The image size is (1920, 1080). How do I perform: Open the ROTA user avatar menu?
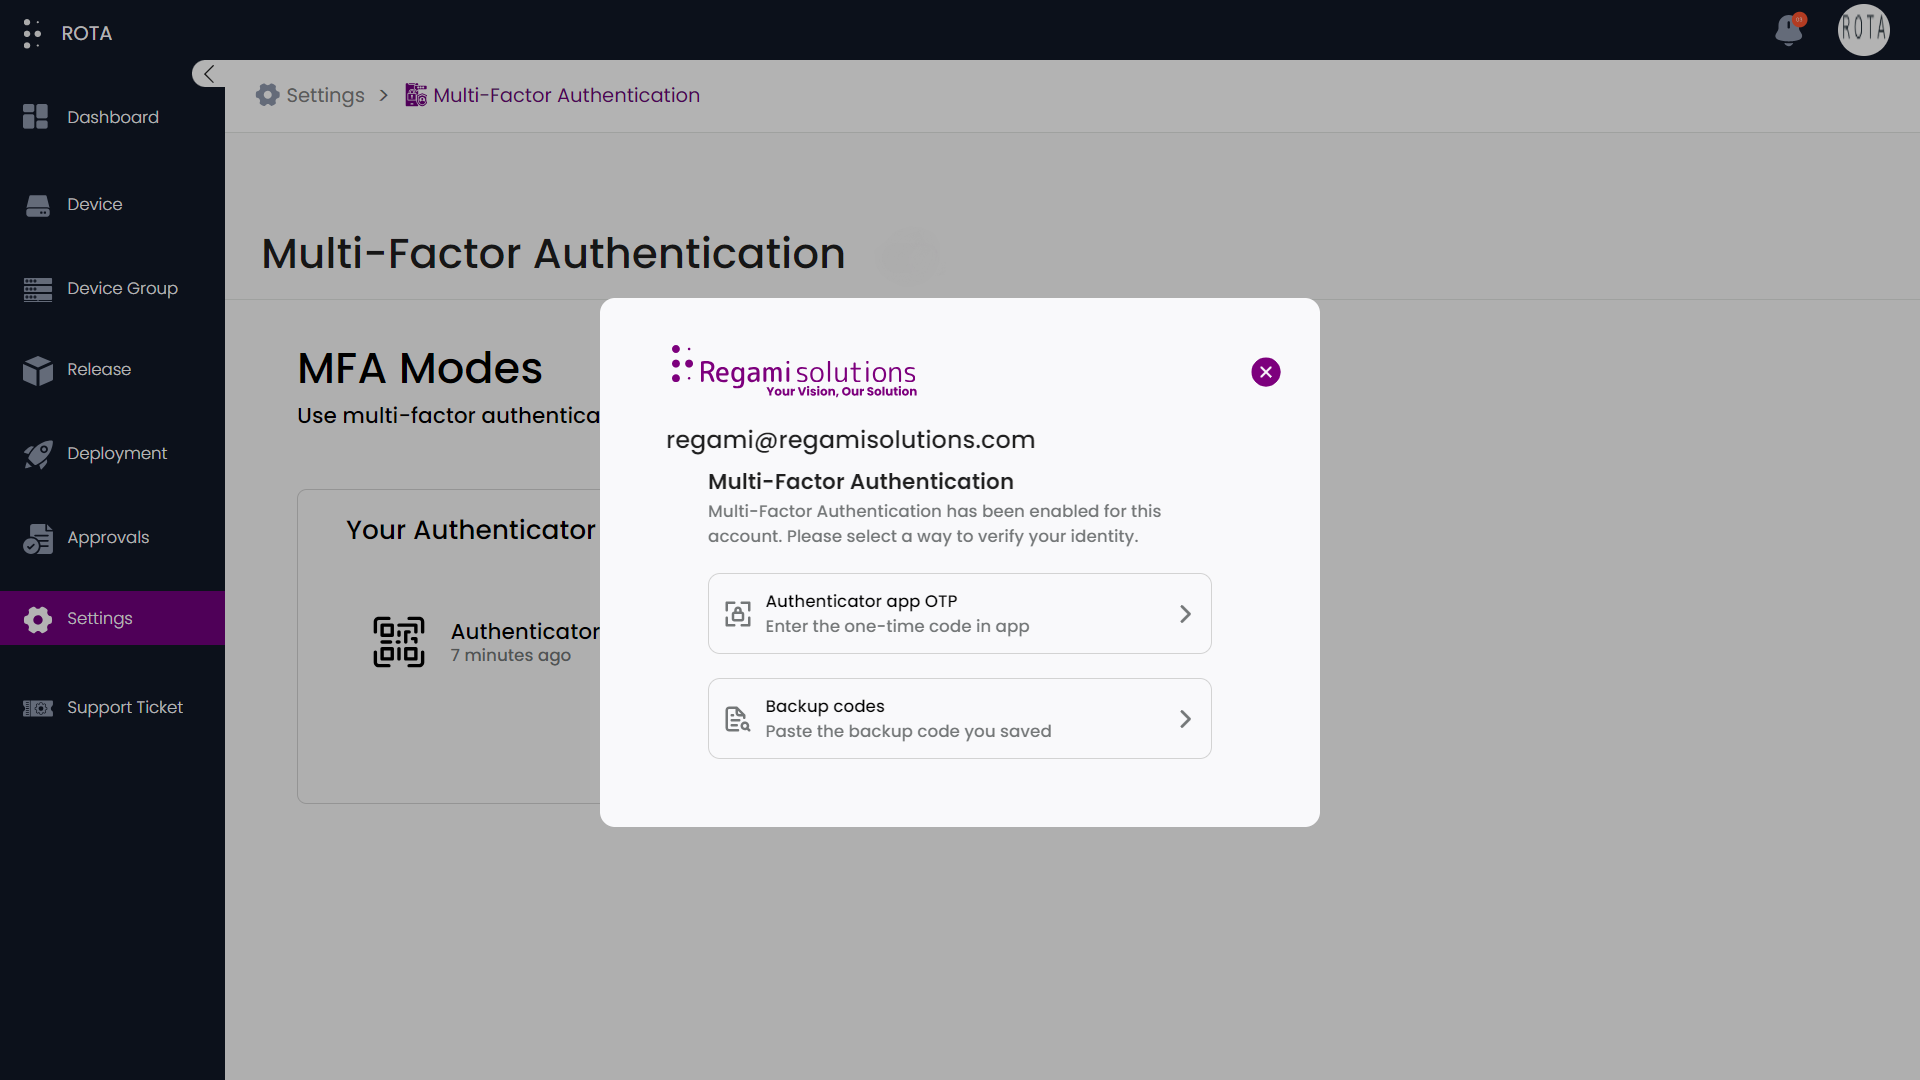point(1863,30)
